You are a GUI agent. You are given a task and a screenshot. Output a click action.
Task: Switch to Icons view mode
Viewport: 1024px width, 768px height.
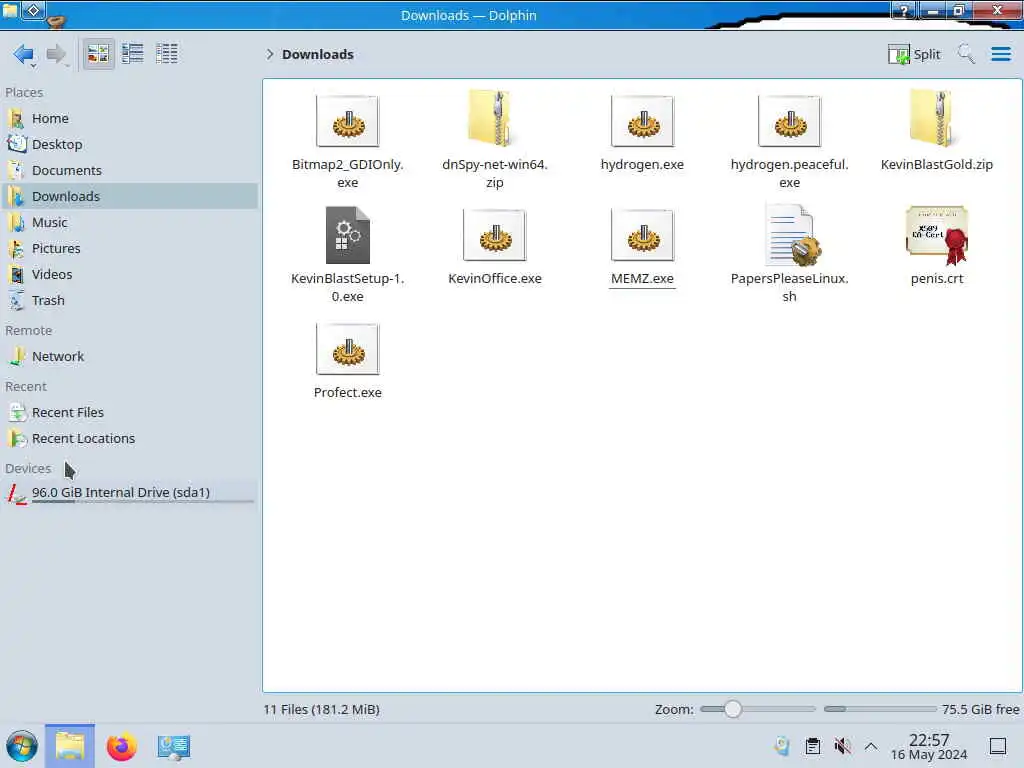[x=98, y=54]
